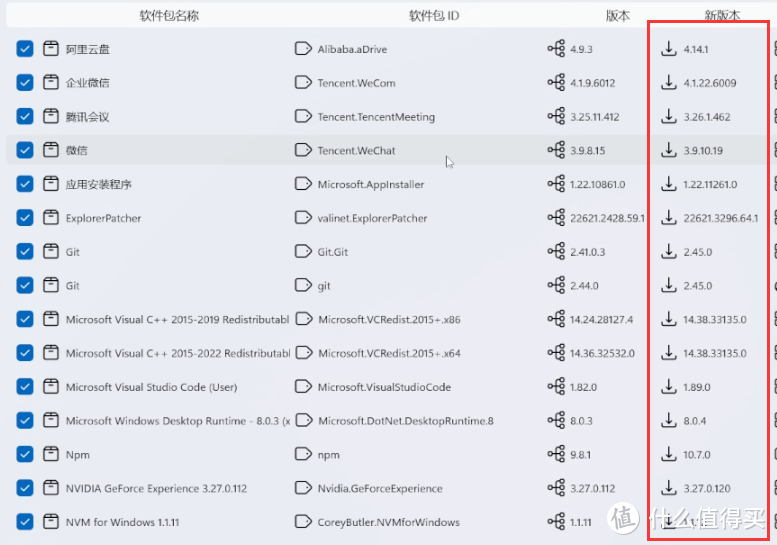Uncheck Microsoft Visual Studio Code (User) checkbox

25,386
